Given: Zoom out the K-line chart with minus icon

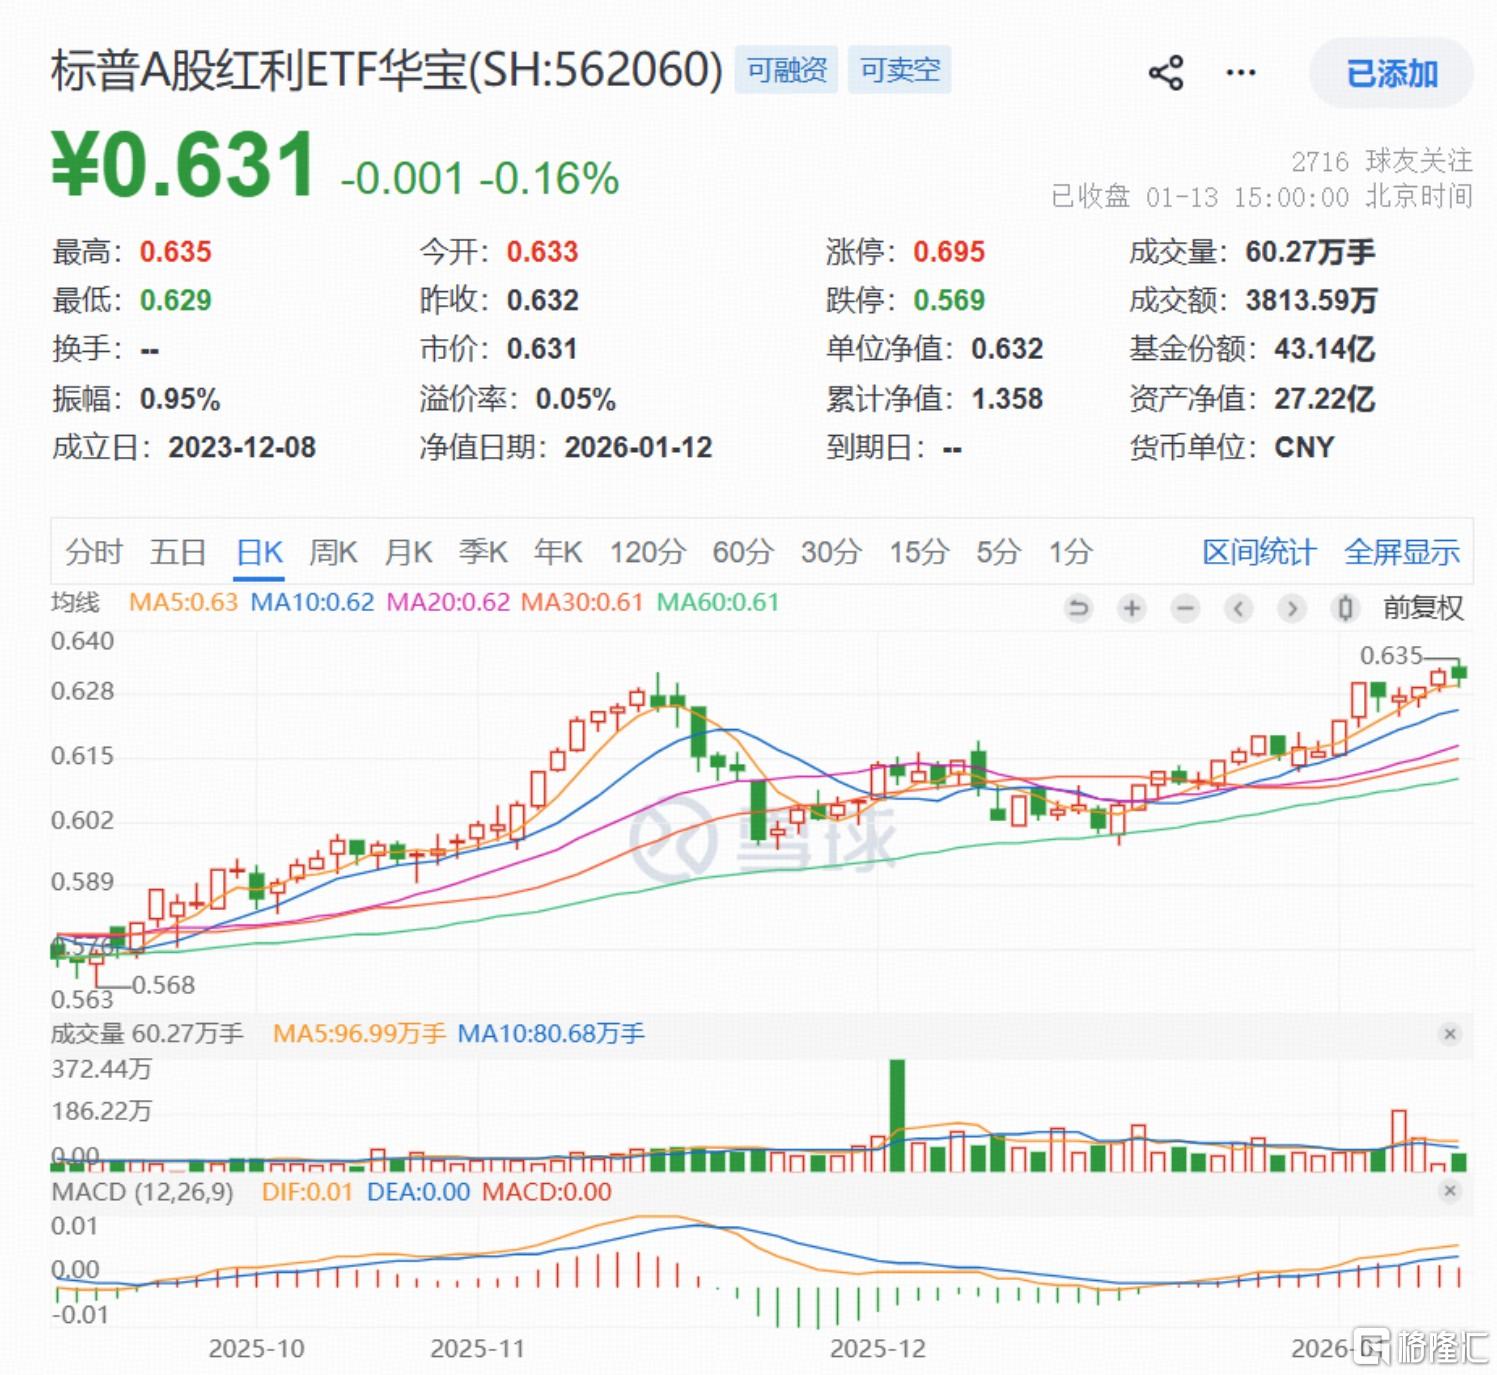Looking at the screenshot, I should 1185,608.
